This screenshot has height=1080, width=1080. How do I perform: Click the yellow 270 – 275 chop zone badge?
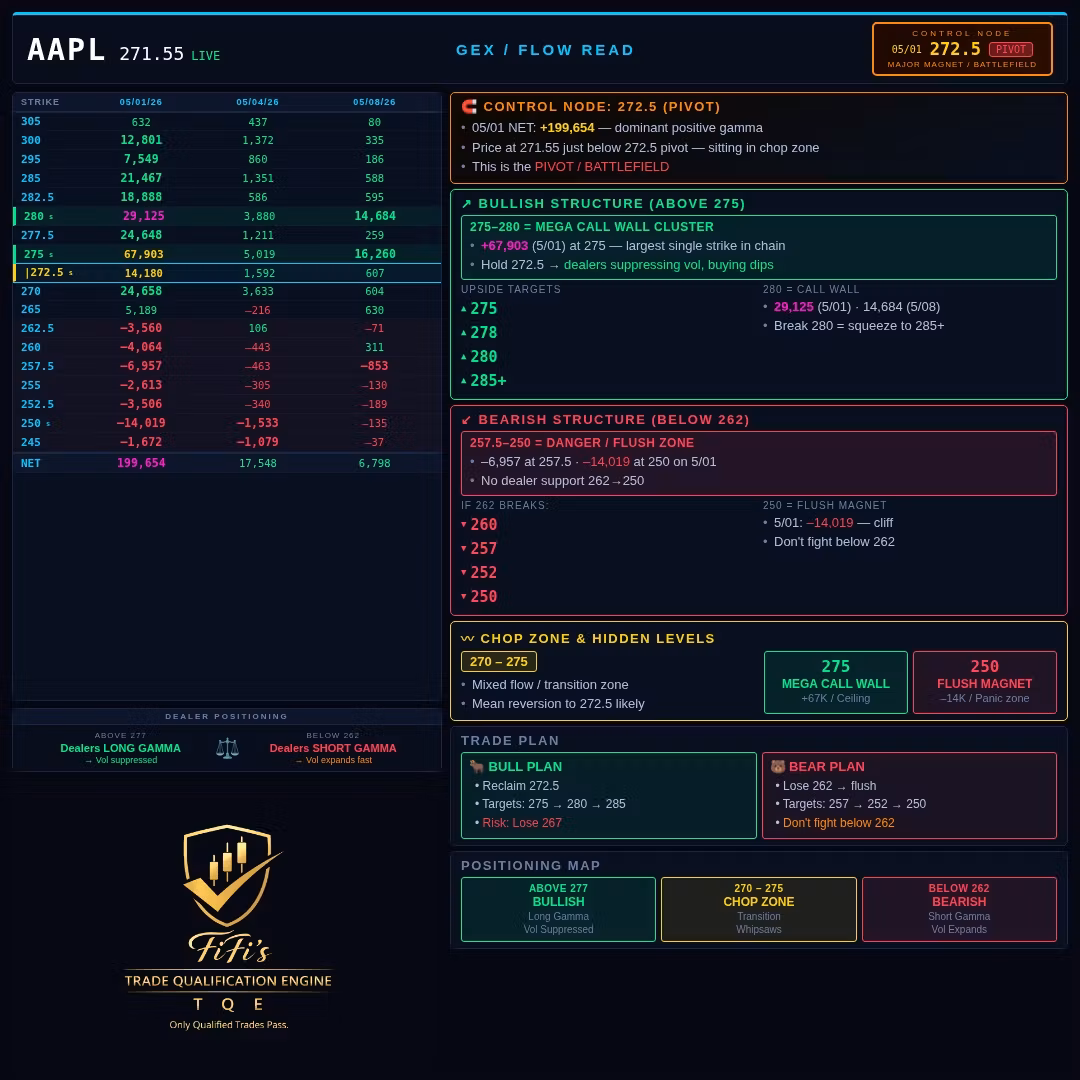[499, 661]
